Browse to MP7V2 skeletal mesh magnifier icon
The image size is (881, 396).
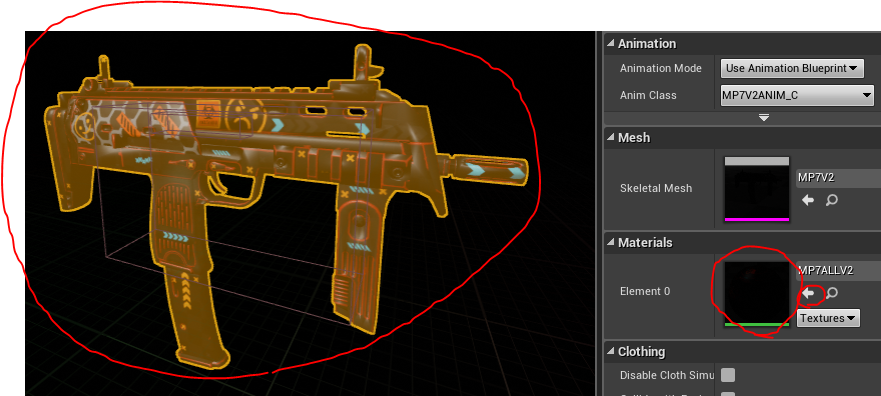832,200
